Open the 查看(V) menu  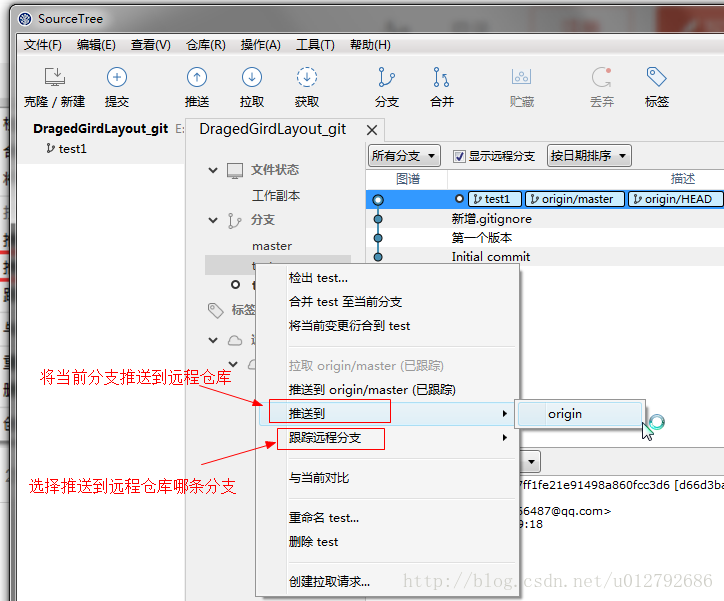(x=151, y=45)
